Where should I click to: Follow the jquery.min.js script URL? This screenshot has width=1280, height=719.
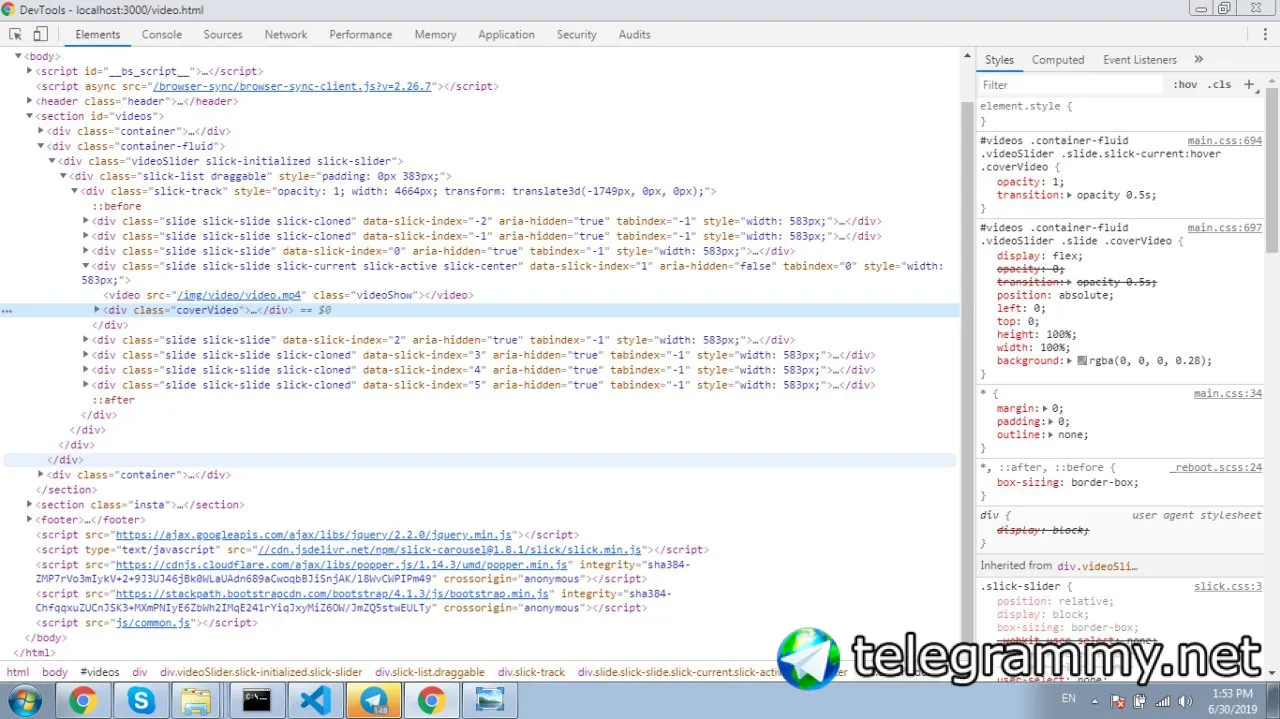click(313, 535)
